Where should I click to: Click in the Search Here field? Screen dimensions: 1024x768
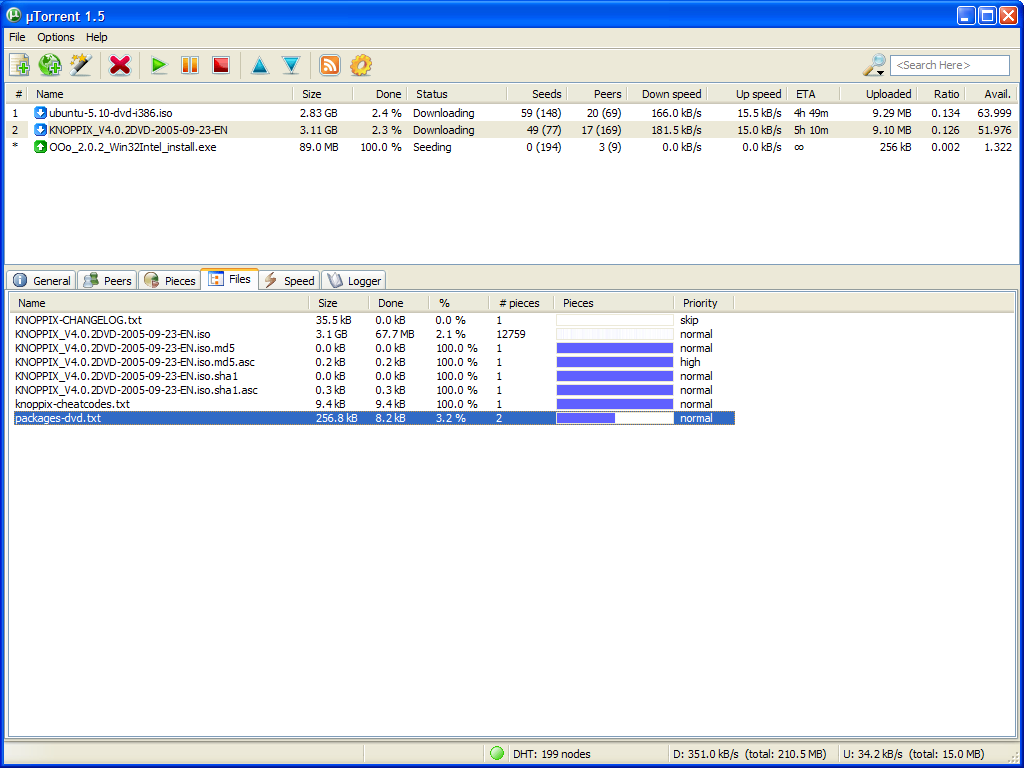tap(948, 64)
